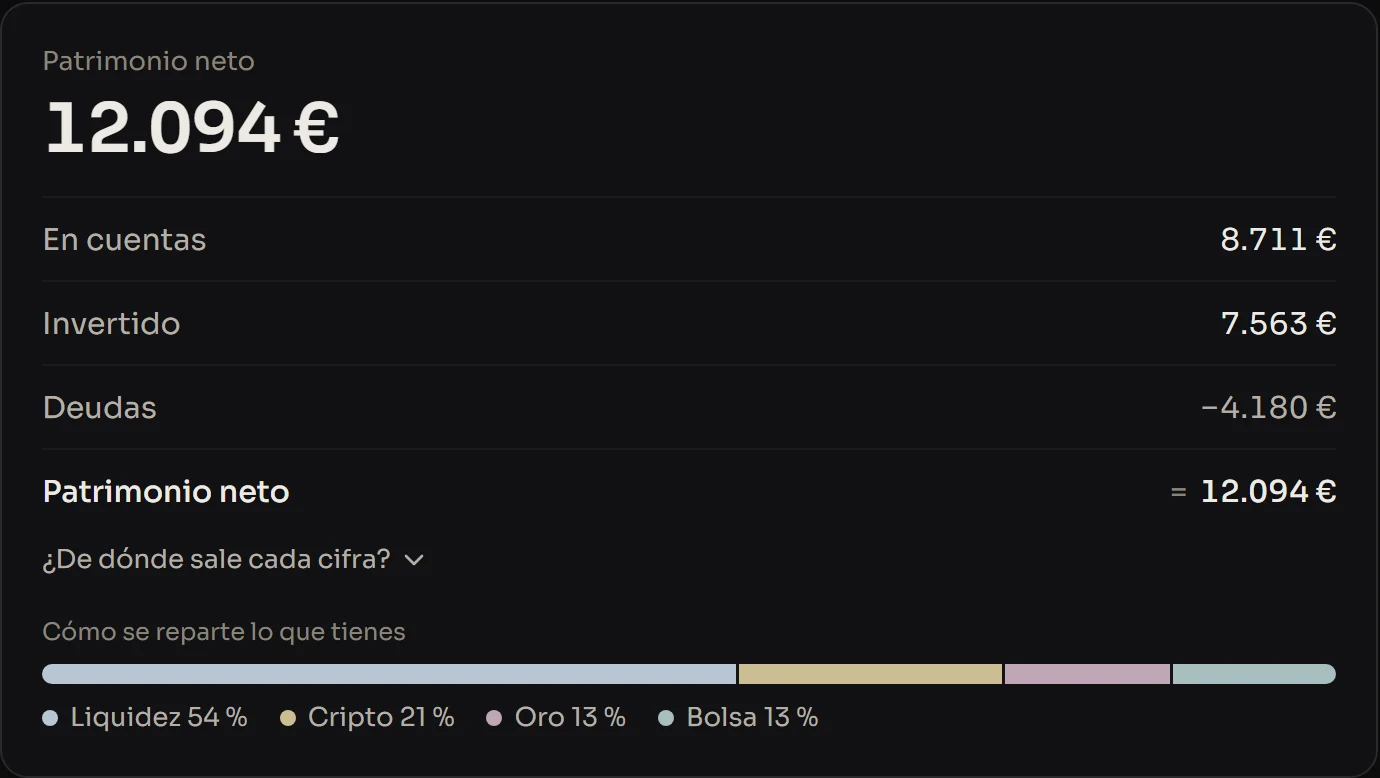
Task: Click the Bolsa legend color dot
Action: pos(666,718)
